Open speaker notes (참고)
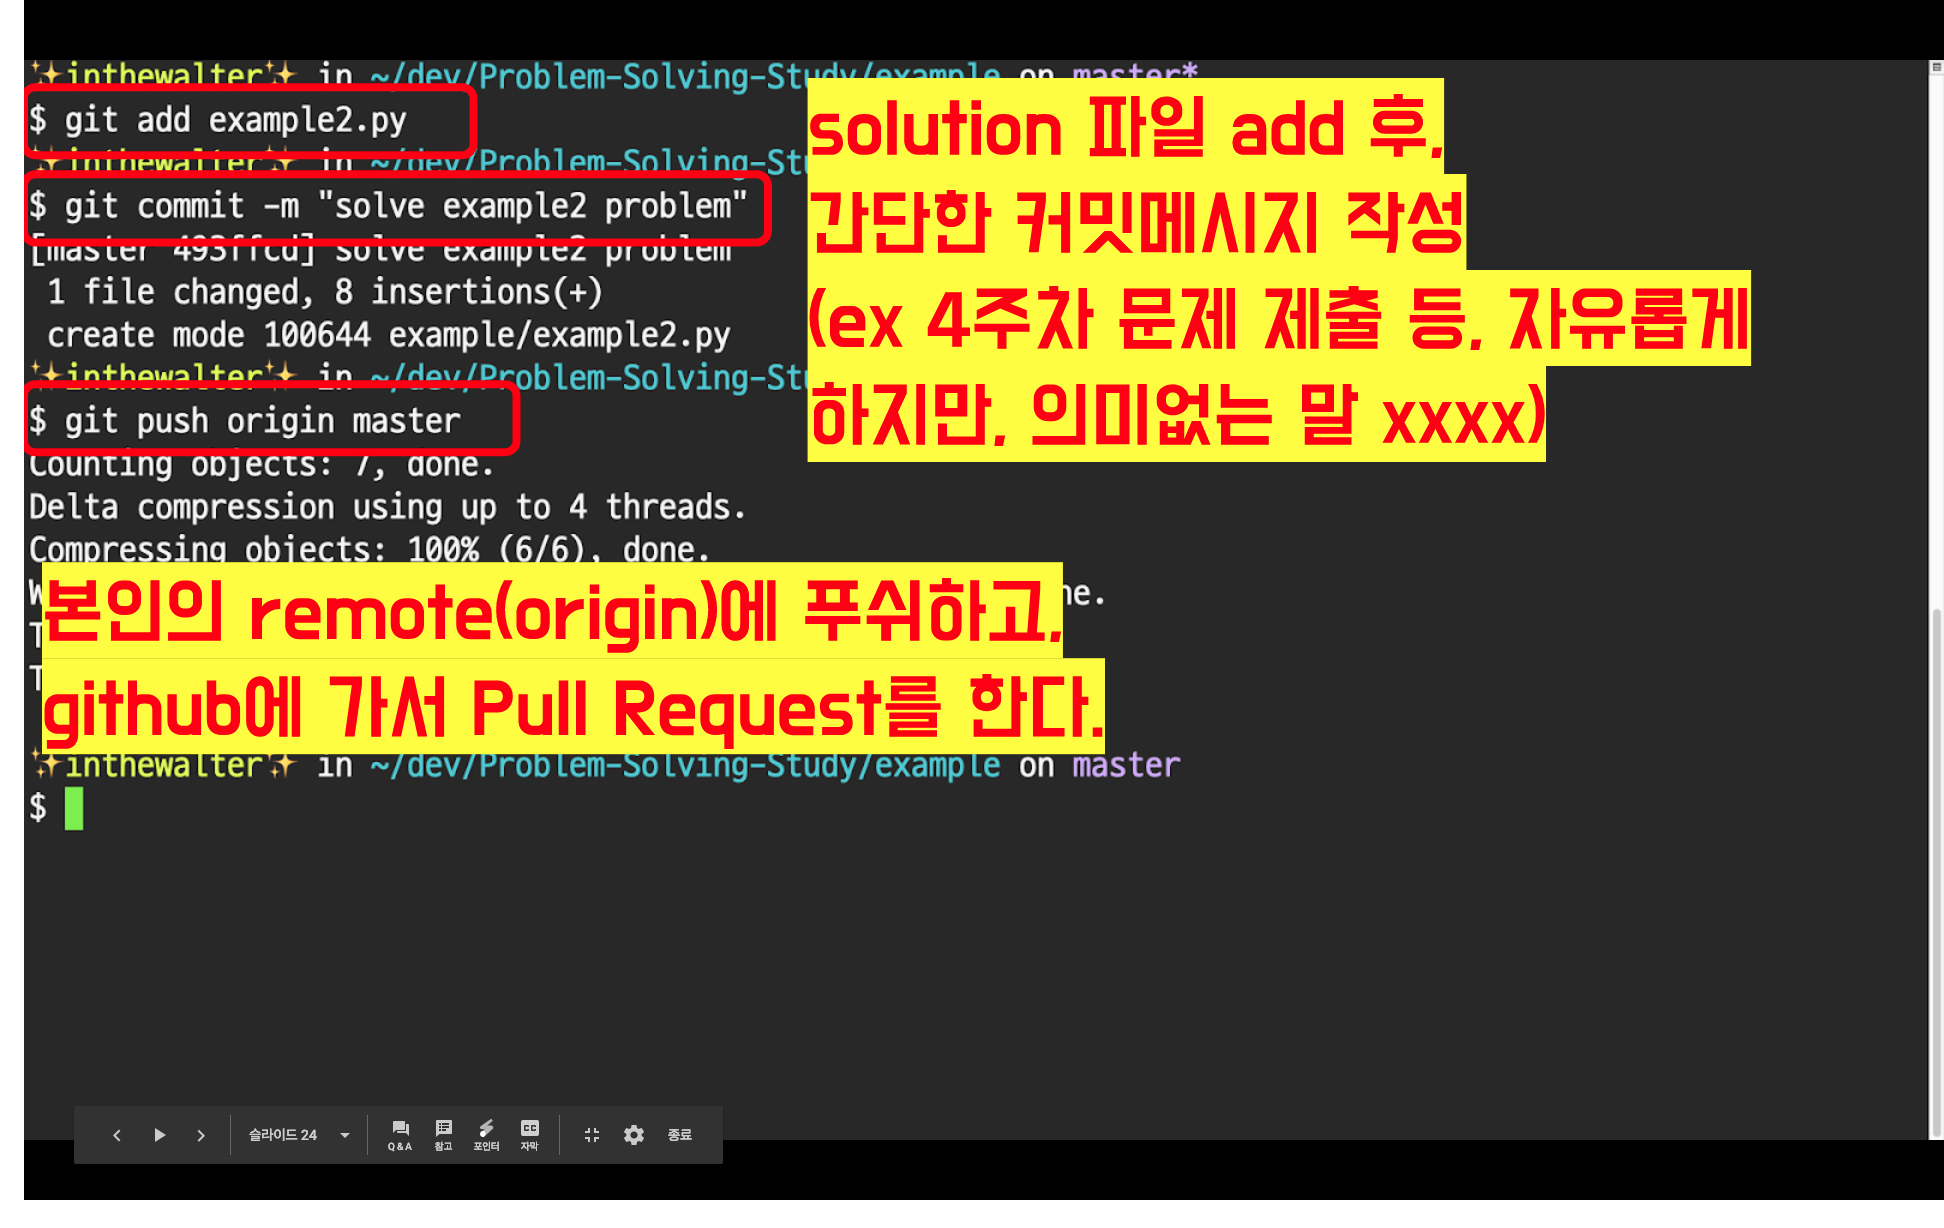This screenshot has height=1228, width=1944. click(444, 1135)
